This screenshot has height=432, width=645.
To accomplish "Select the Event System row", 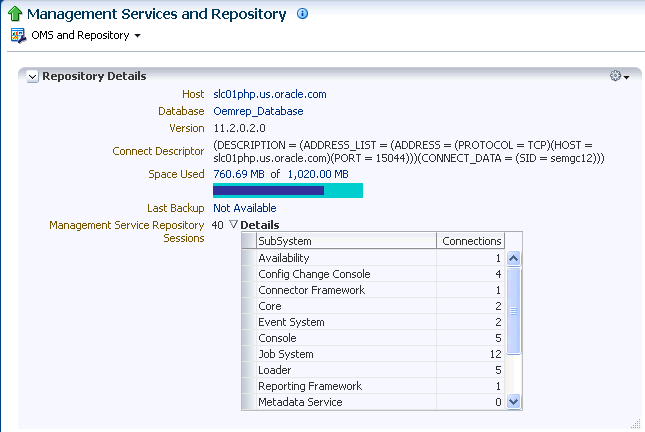I will point(373,322).
